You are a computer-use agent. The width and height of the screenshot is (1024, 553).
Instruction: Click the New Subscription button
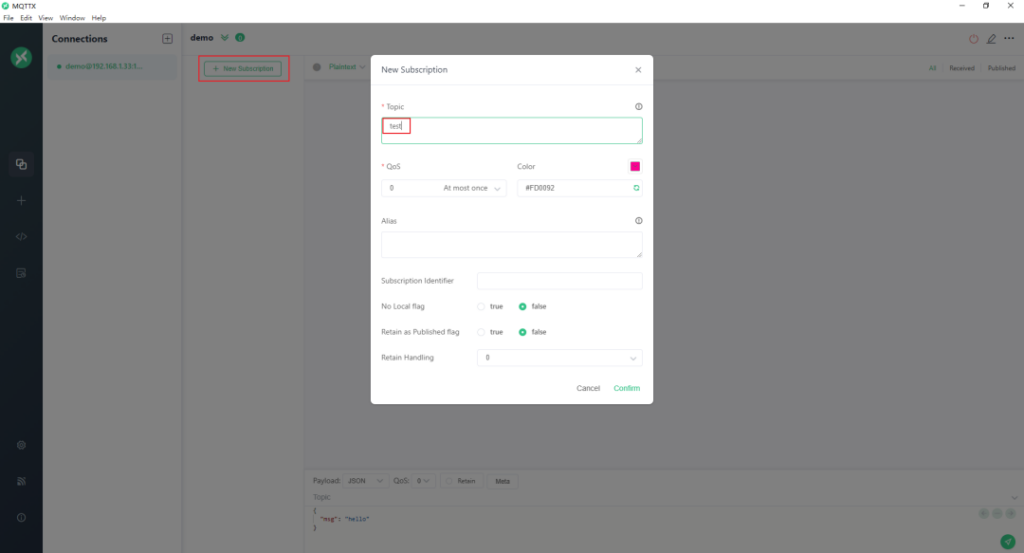click(243, 69)
